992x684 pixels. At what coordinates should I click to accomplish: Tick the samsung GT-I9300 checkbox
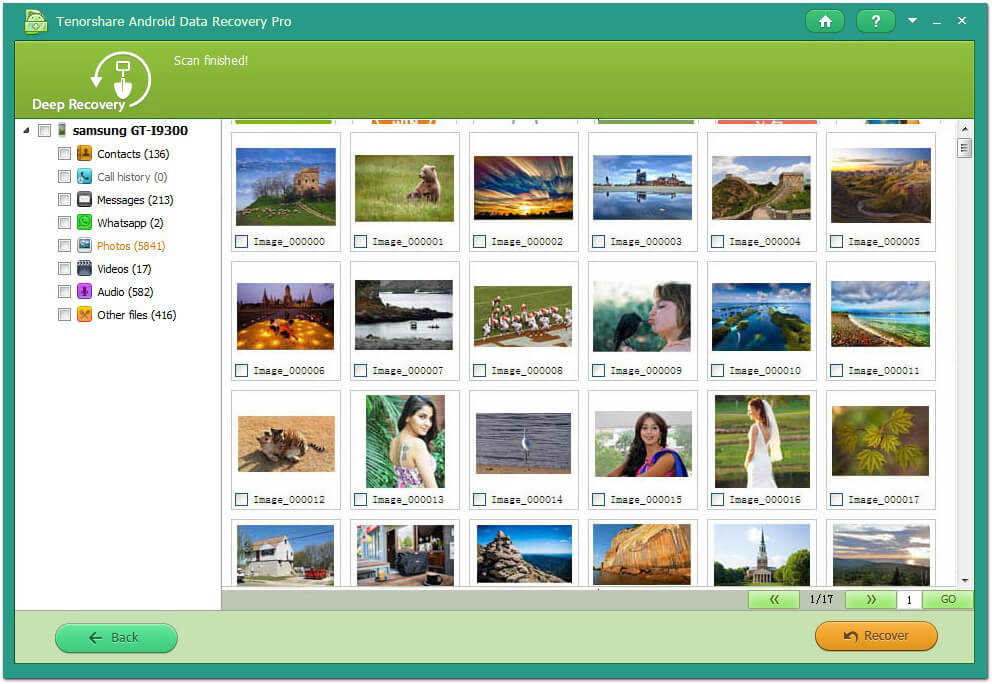coord(44,131)
